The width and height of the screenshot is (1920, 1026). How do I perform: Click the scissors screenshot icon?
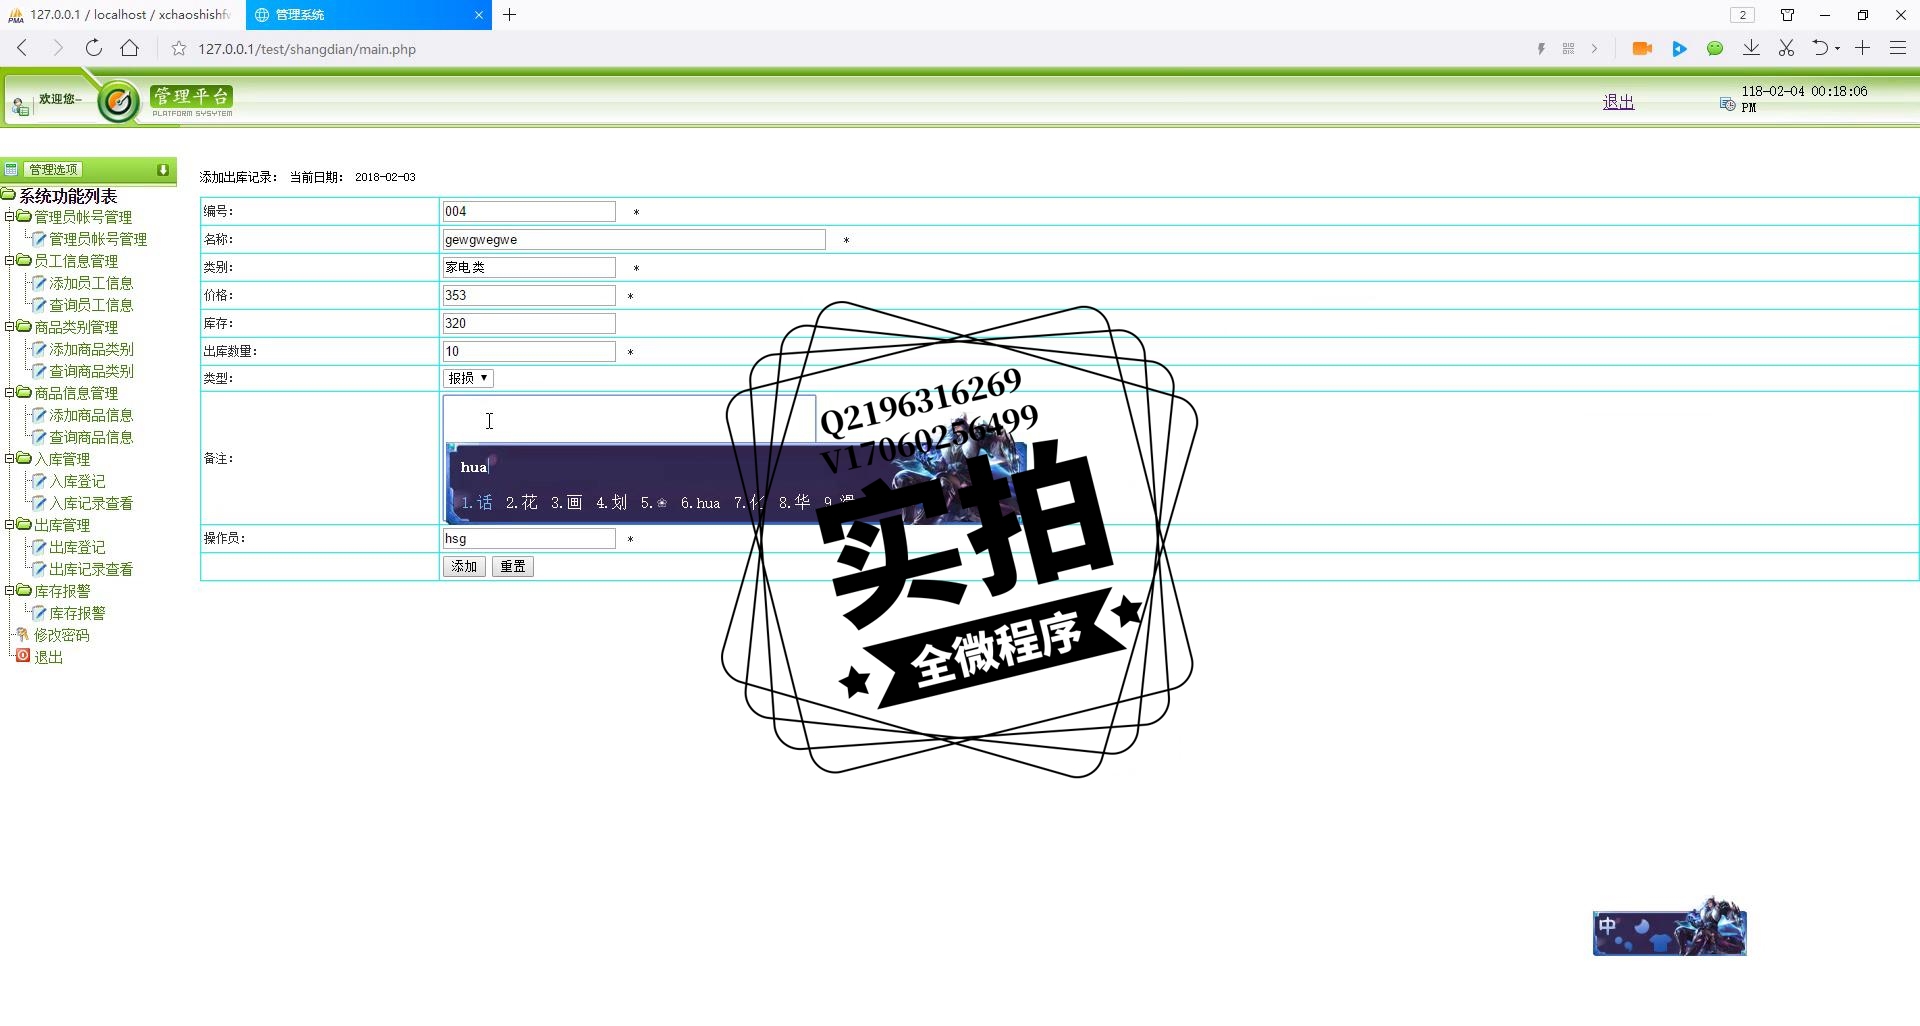coord(1786,48)
